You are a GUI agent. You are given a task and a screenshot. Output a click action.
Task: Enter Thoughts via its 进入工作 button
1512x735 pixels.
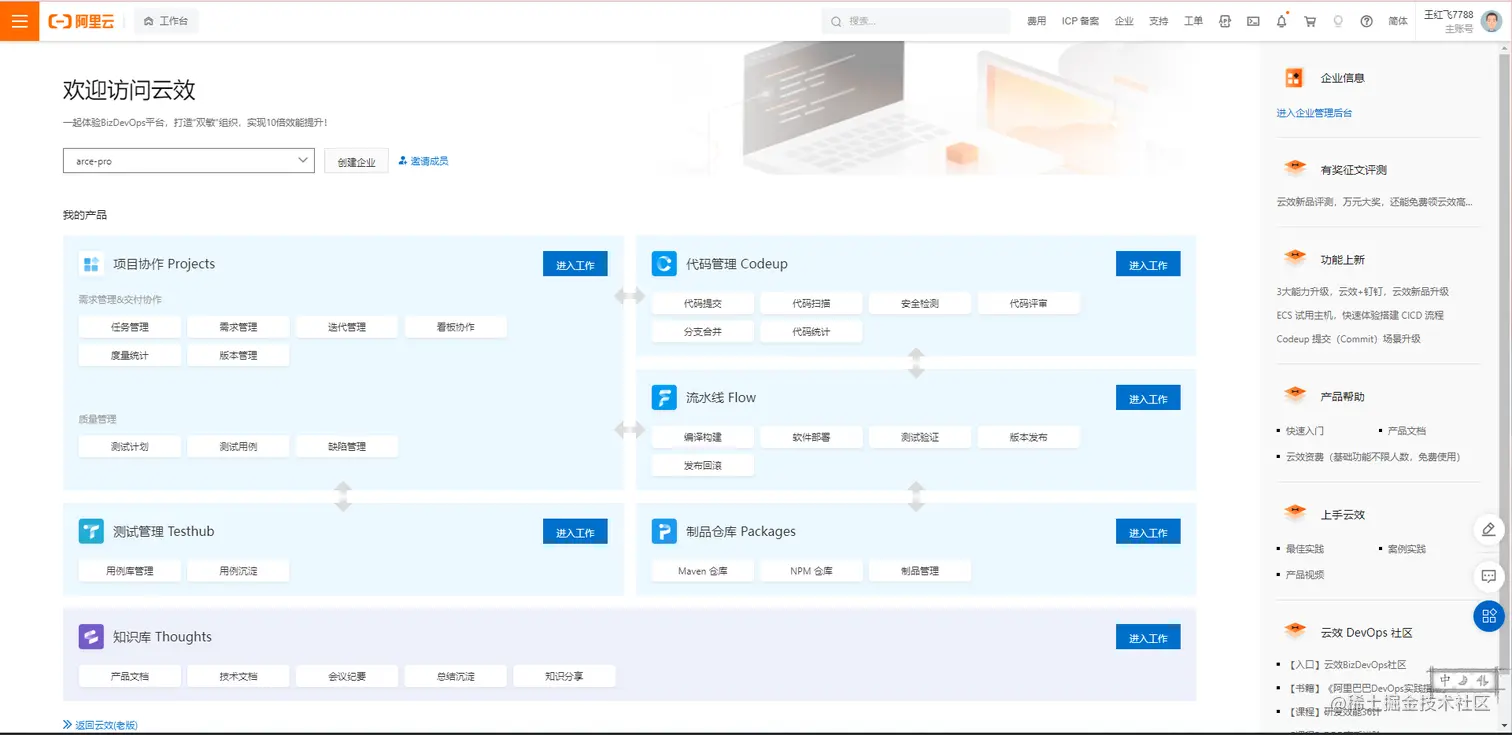coord(1148,637)
